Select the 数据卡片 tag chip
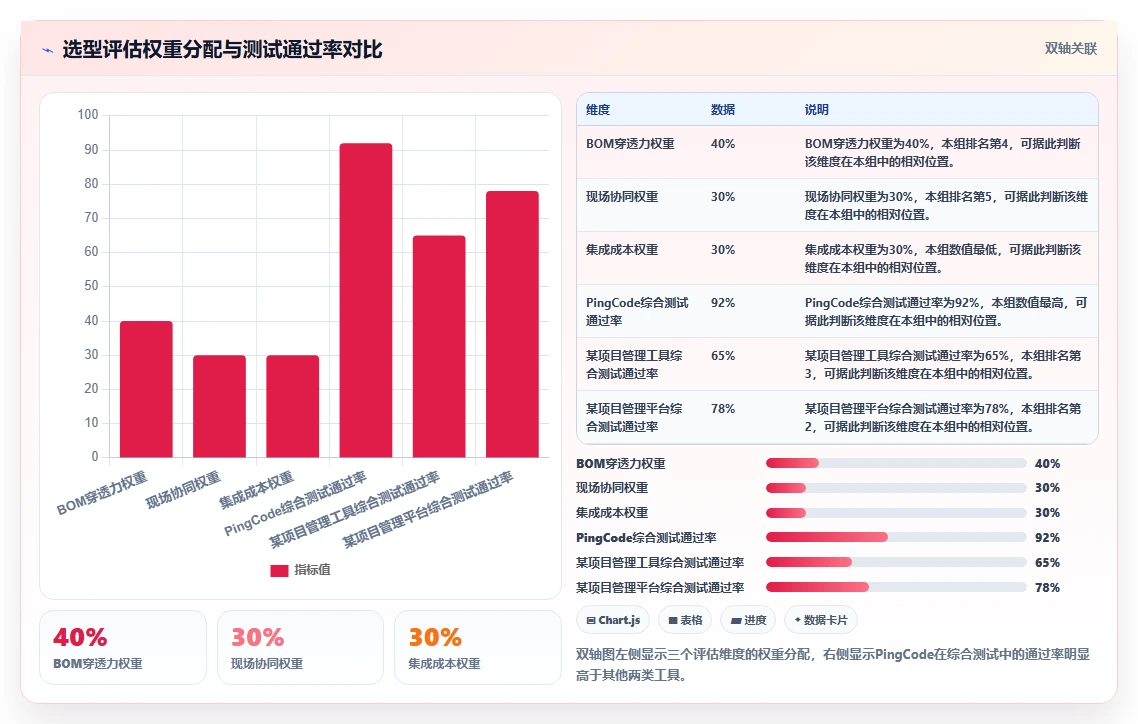The height and width of the screenshot is (724, 1138). [x=821, y=620]
